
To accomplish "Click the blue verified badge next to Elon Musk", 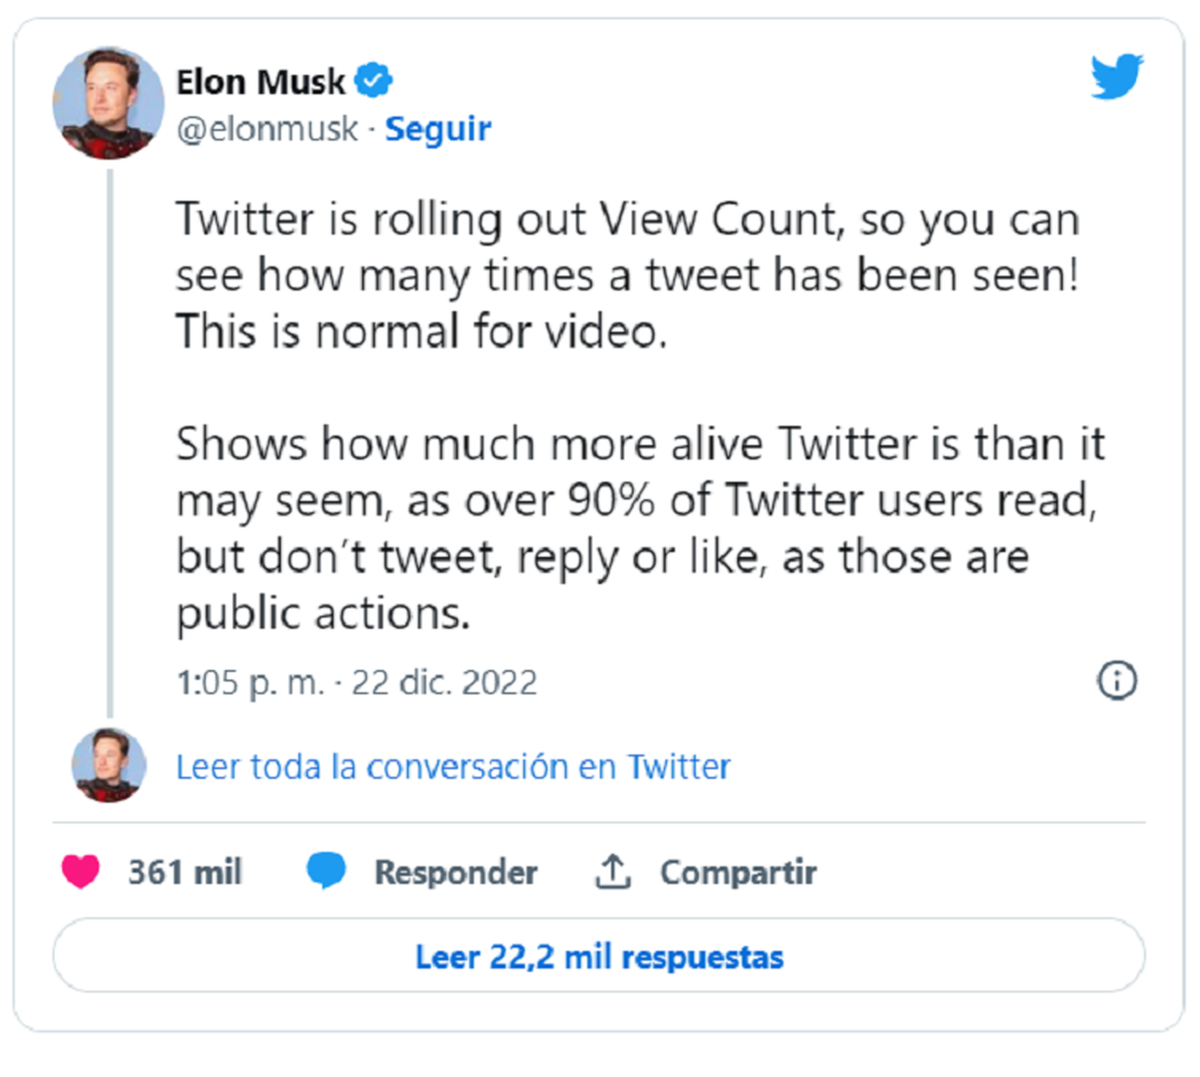I will [x=372, y=82].
